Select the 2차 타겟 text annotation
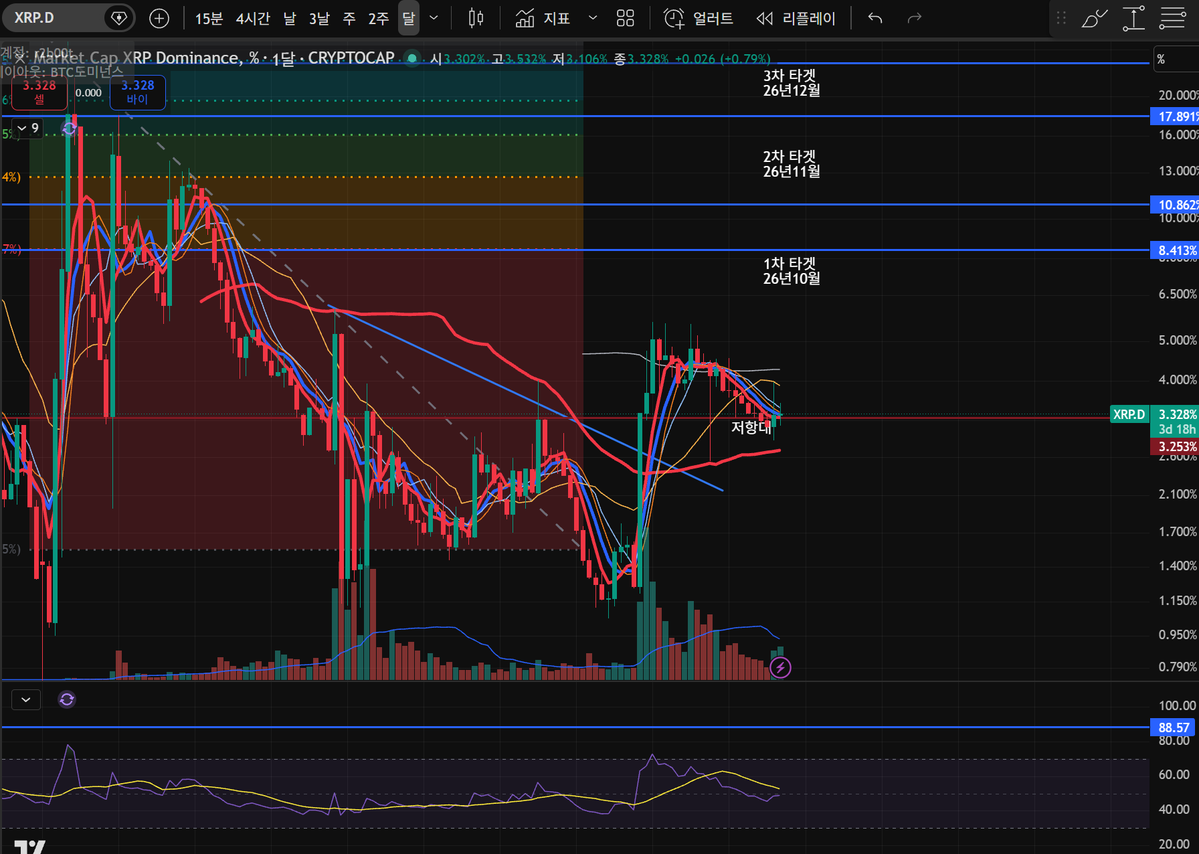Screen dimensions: 1199x854 click(791, 164)
